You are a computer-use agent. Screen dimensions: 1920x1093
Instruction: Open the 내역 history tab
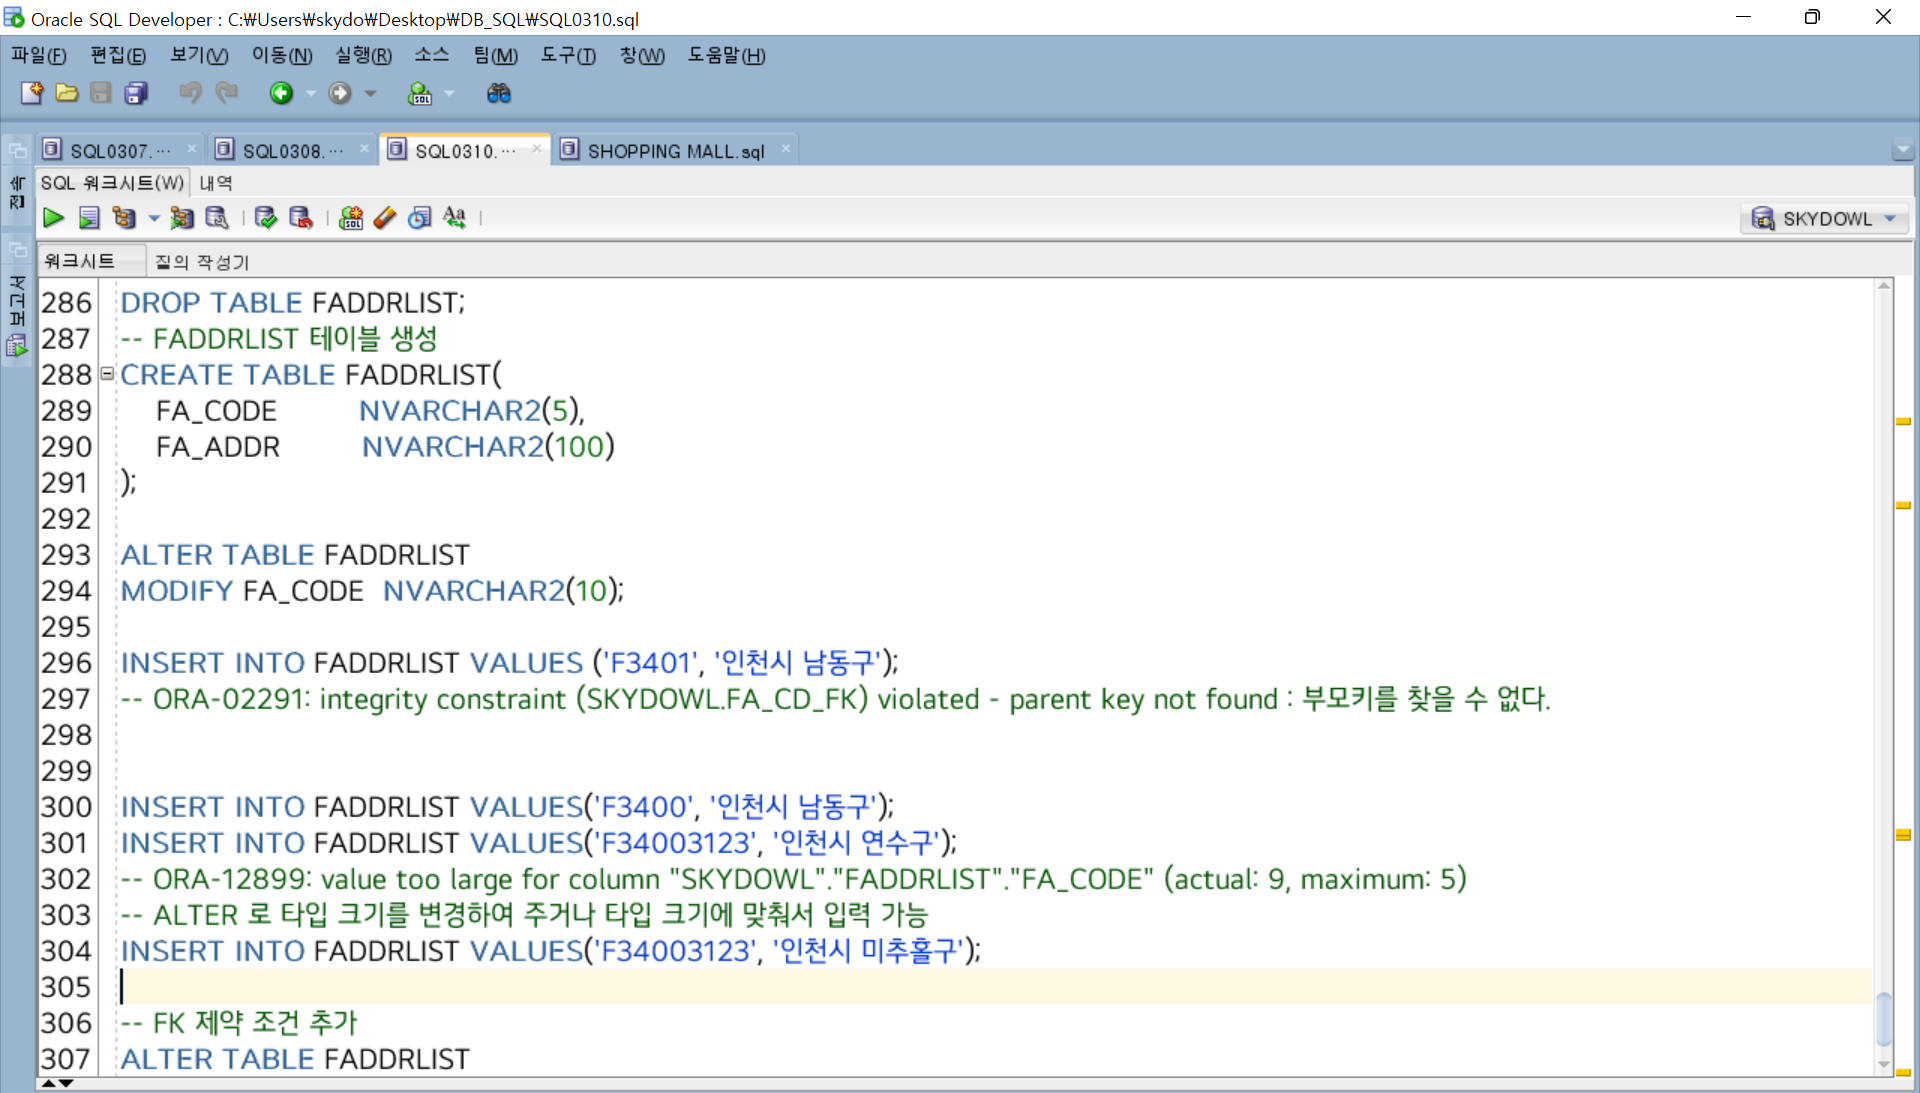215,183
